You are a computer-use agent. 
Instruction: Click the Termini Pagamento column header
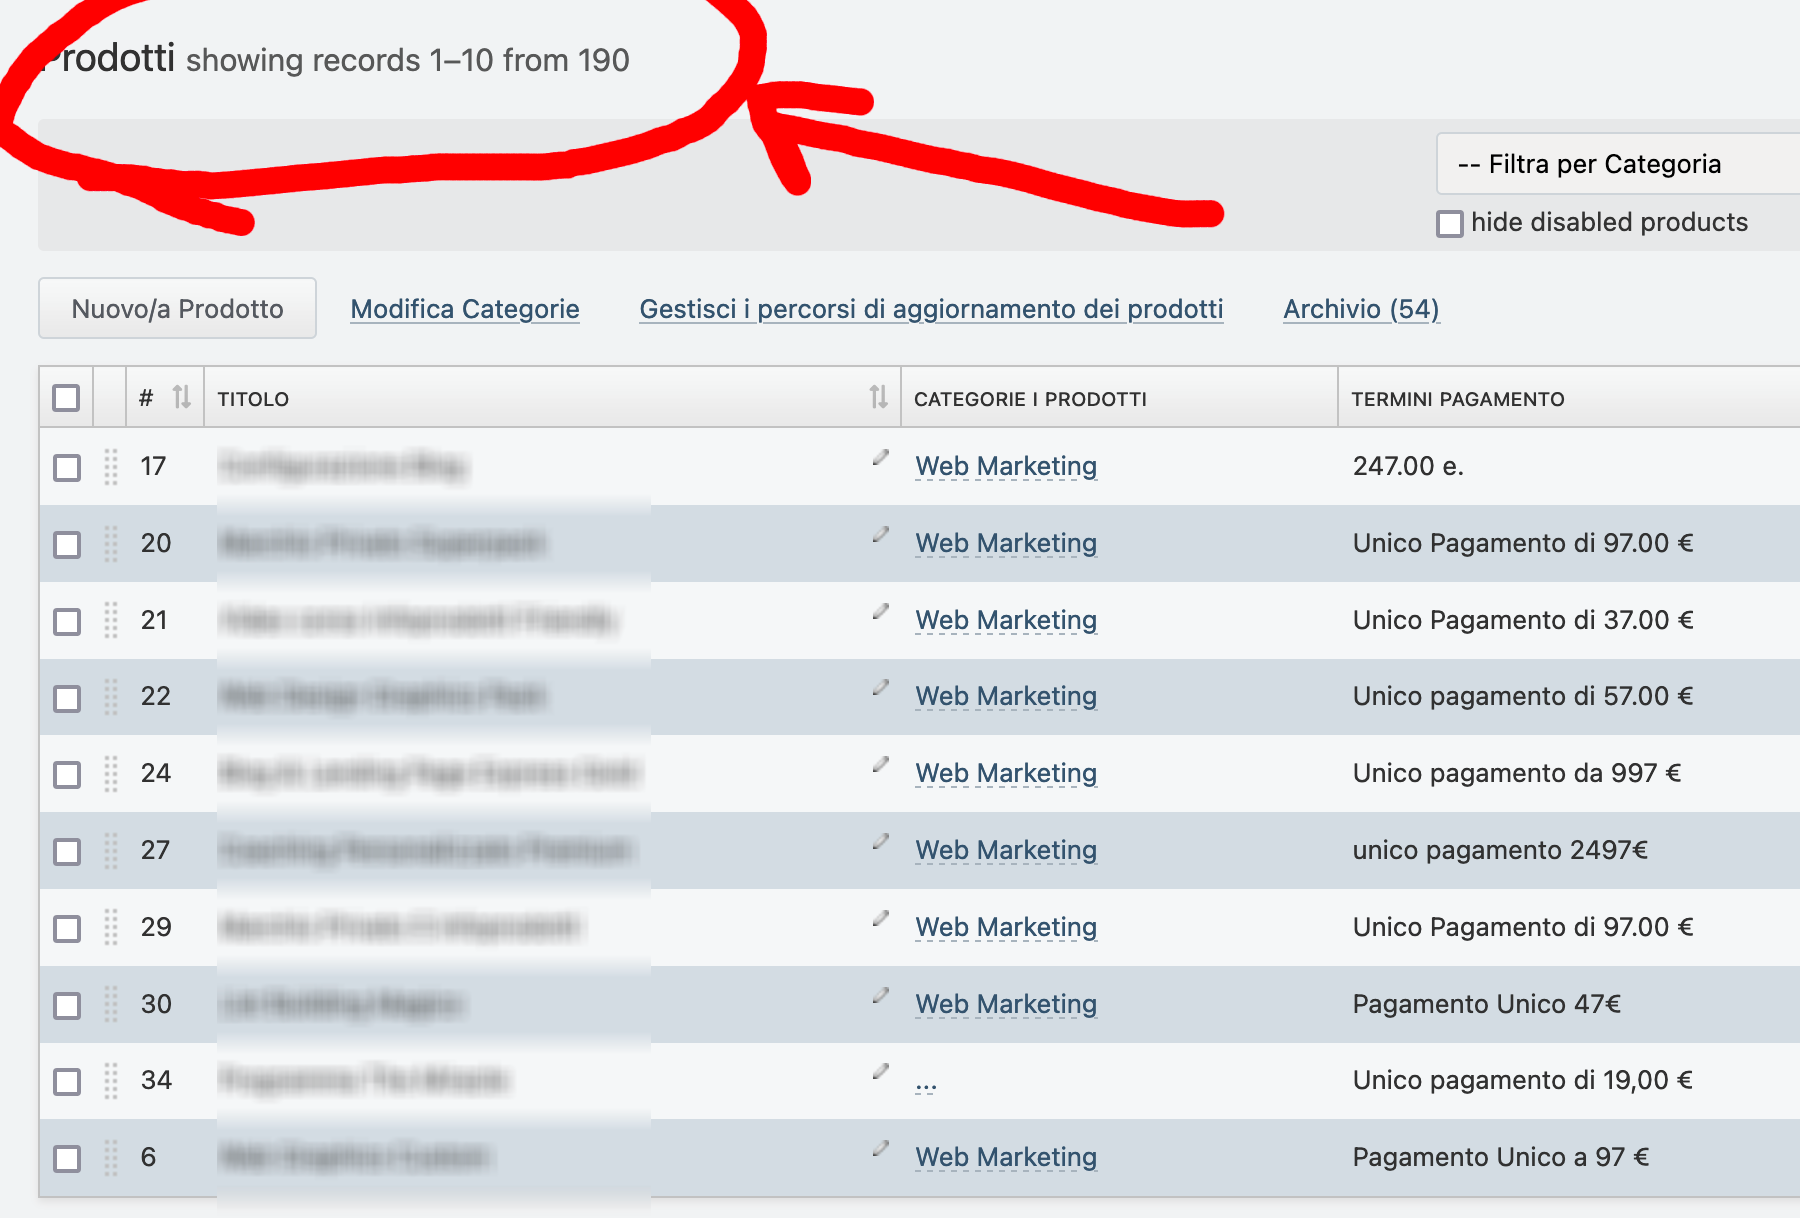click(1457, 399)
